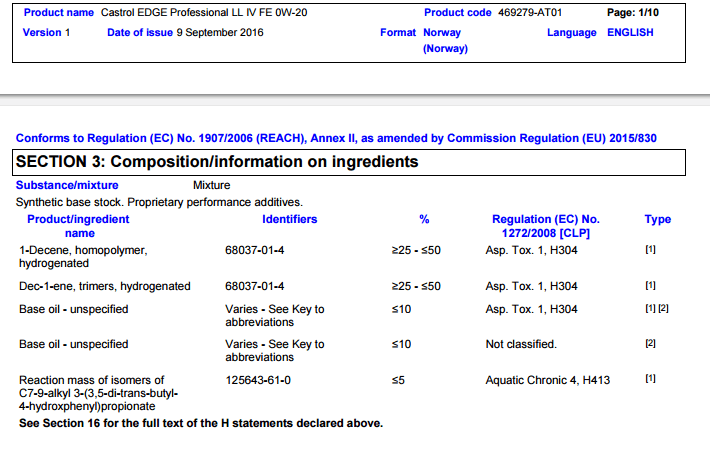This screenshot has width=710, height=449.
Task: Click the 'Identifiers' column header
Action: tap(289, 219)
